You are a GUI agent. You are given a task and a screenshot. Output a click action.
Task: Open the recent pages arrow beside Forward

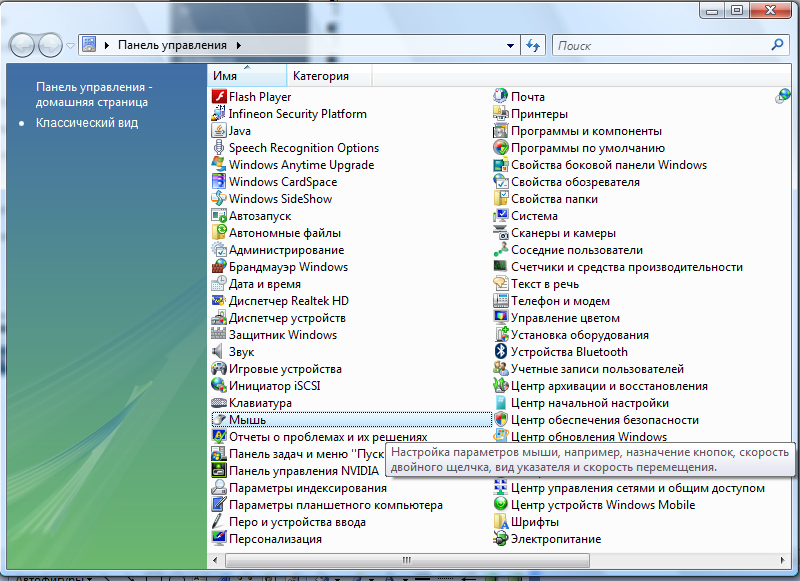(x=70, y=46)
